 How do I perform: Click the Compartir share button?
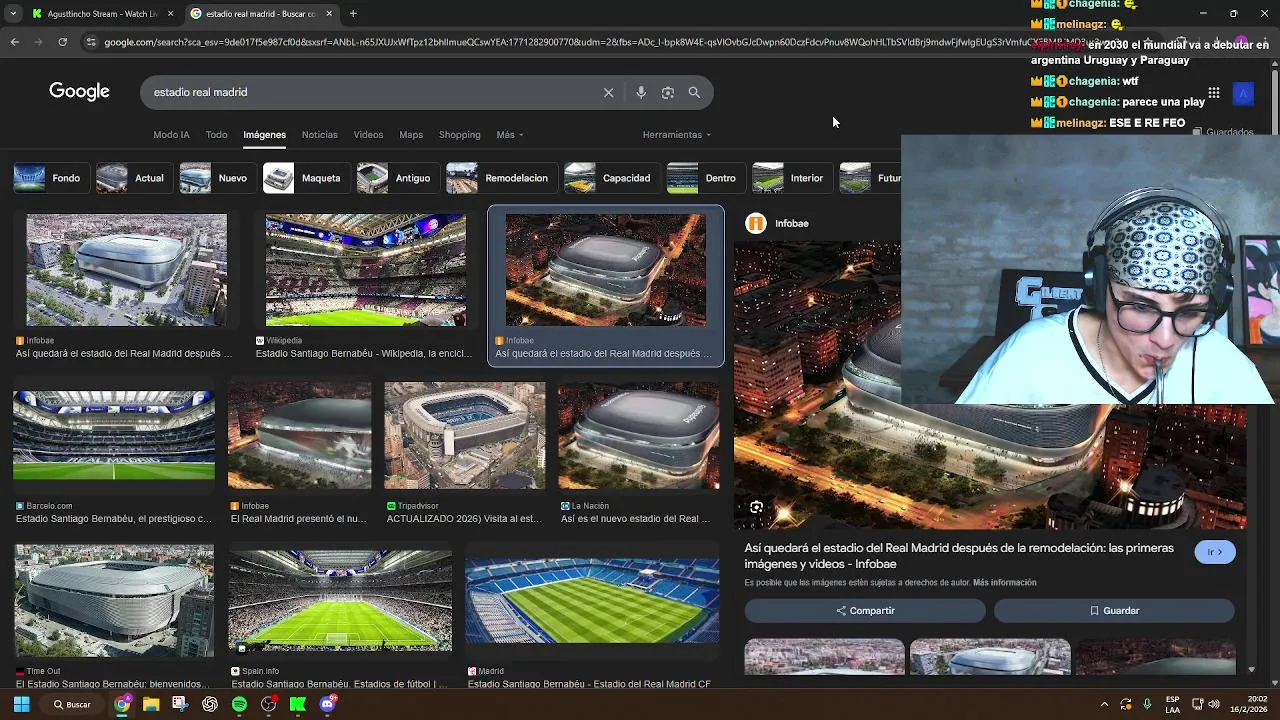point(865,610)
